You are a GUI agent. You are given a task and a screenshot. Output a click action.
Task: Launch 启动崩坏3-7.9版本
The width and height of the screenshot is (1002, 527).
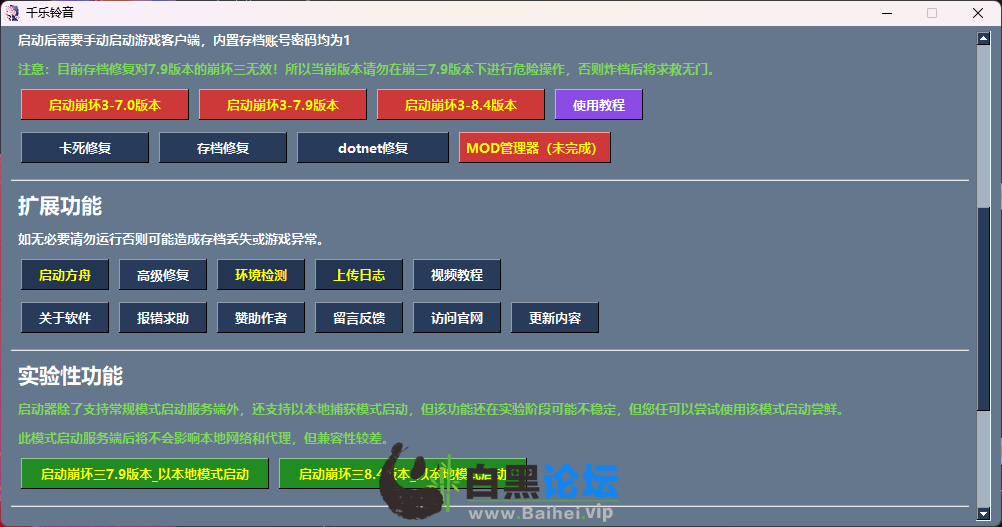(283, 105)
